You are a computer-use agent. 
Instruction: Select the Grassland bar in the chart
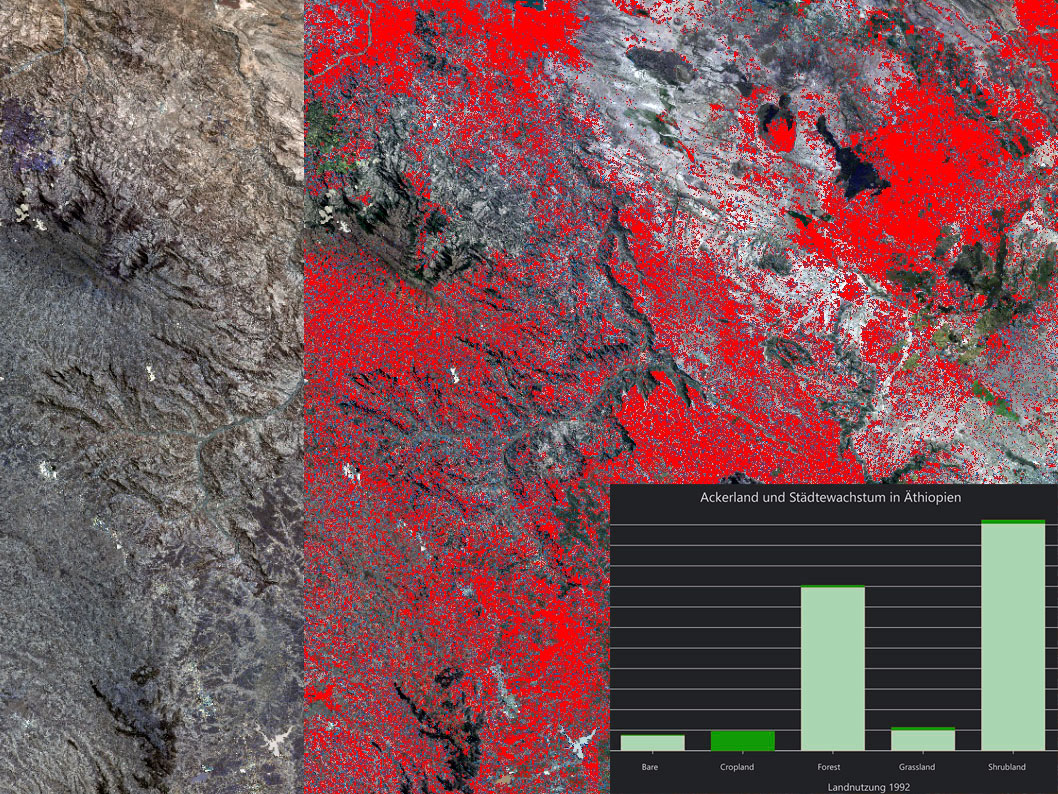[x=923, y=739]
